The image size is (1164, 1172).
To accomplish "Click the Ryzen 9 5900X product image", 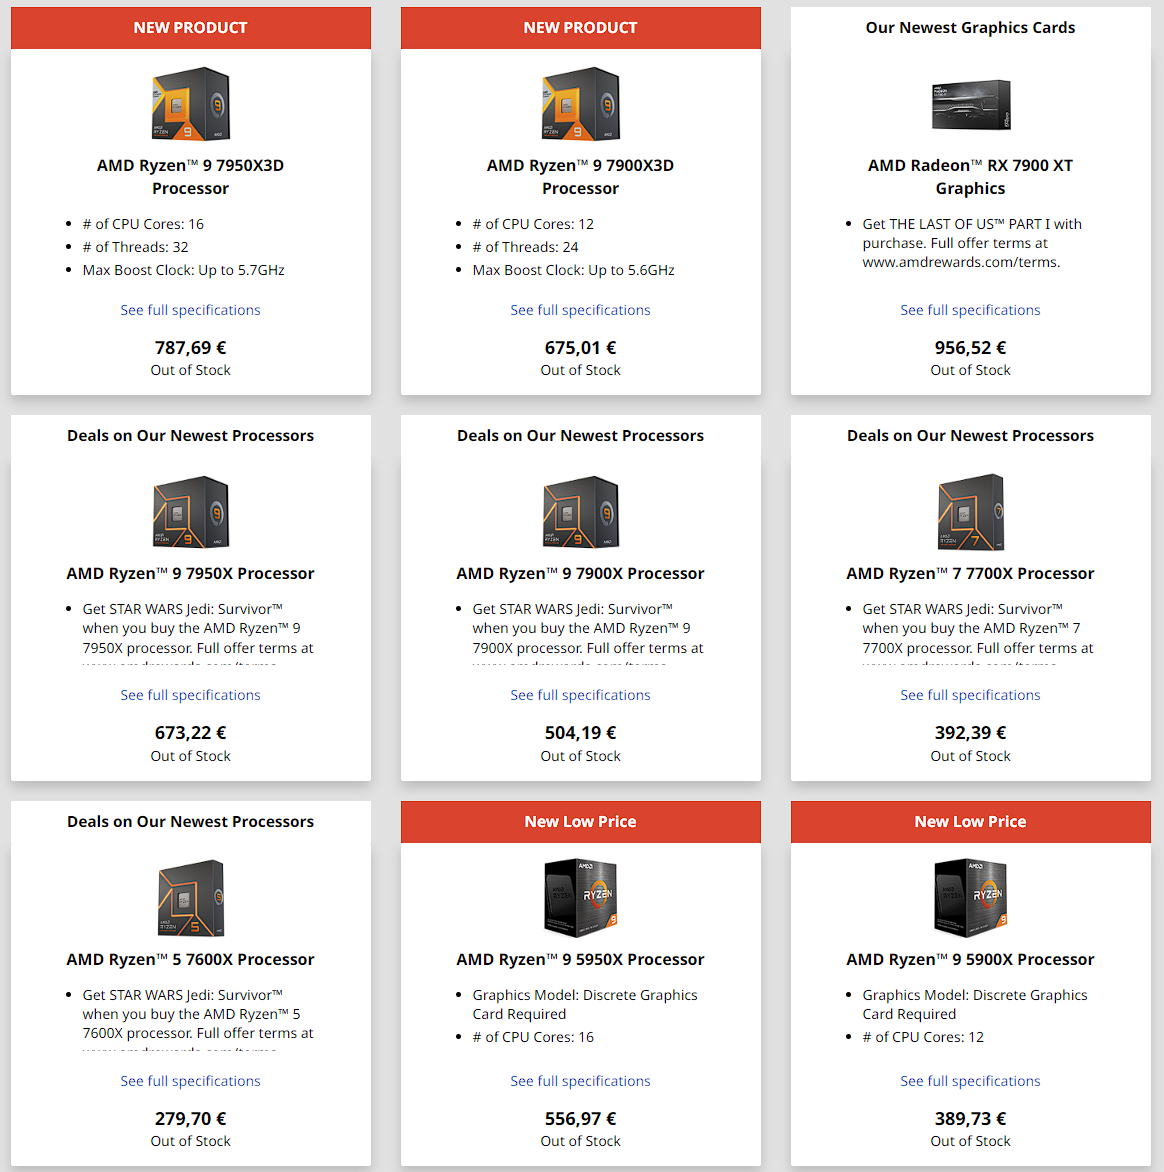I will pos(970,898).
